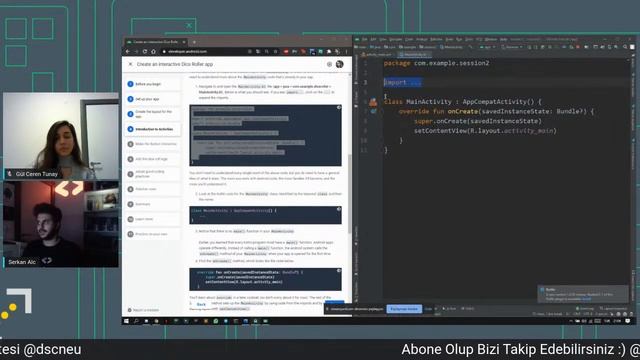Viewport: 640px width, 360px height.
Task: Close the codelab with the X icon
Action: point(130,64)
